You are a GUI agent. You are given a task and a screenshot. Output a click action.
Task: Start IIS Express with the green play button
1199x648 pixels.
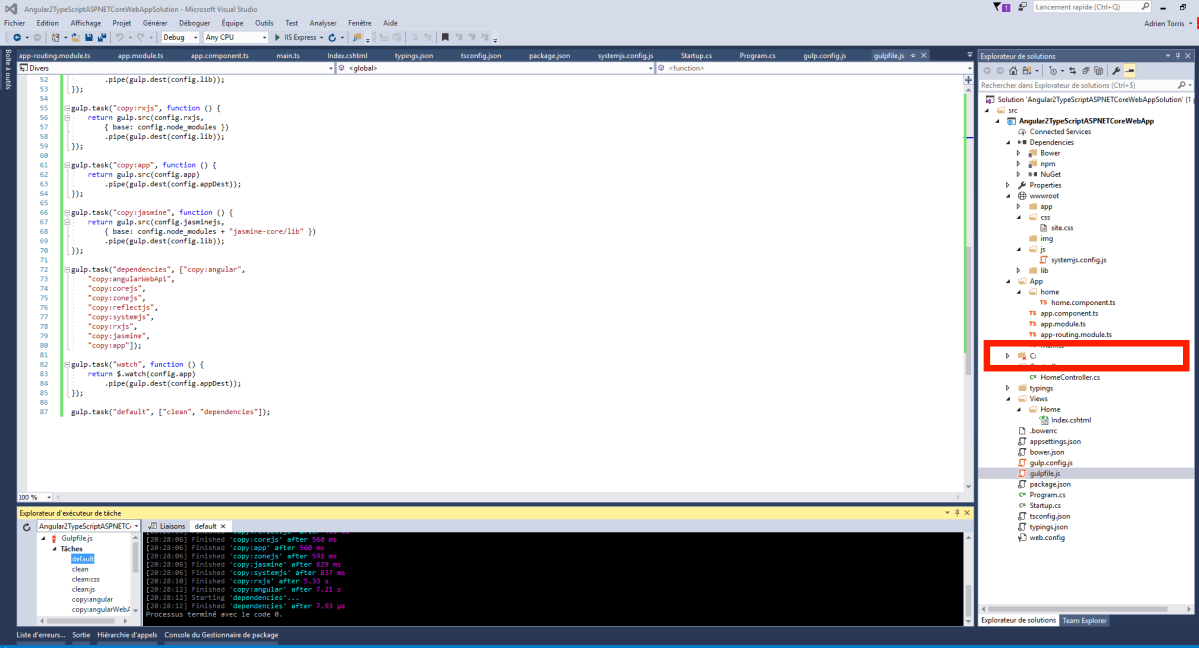coord(278,37)
